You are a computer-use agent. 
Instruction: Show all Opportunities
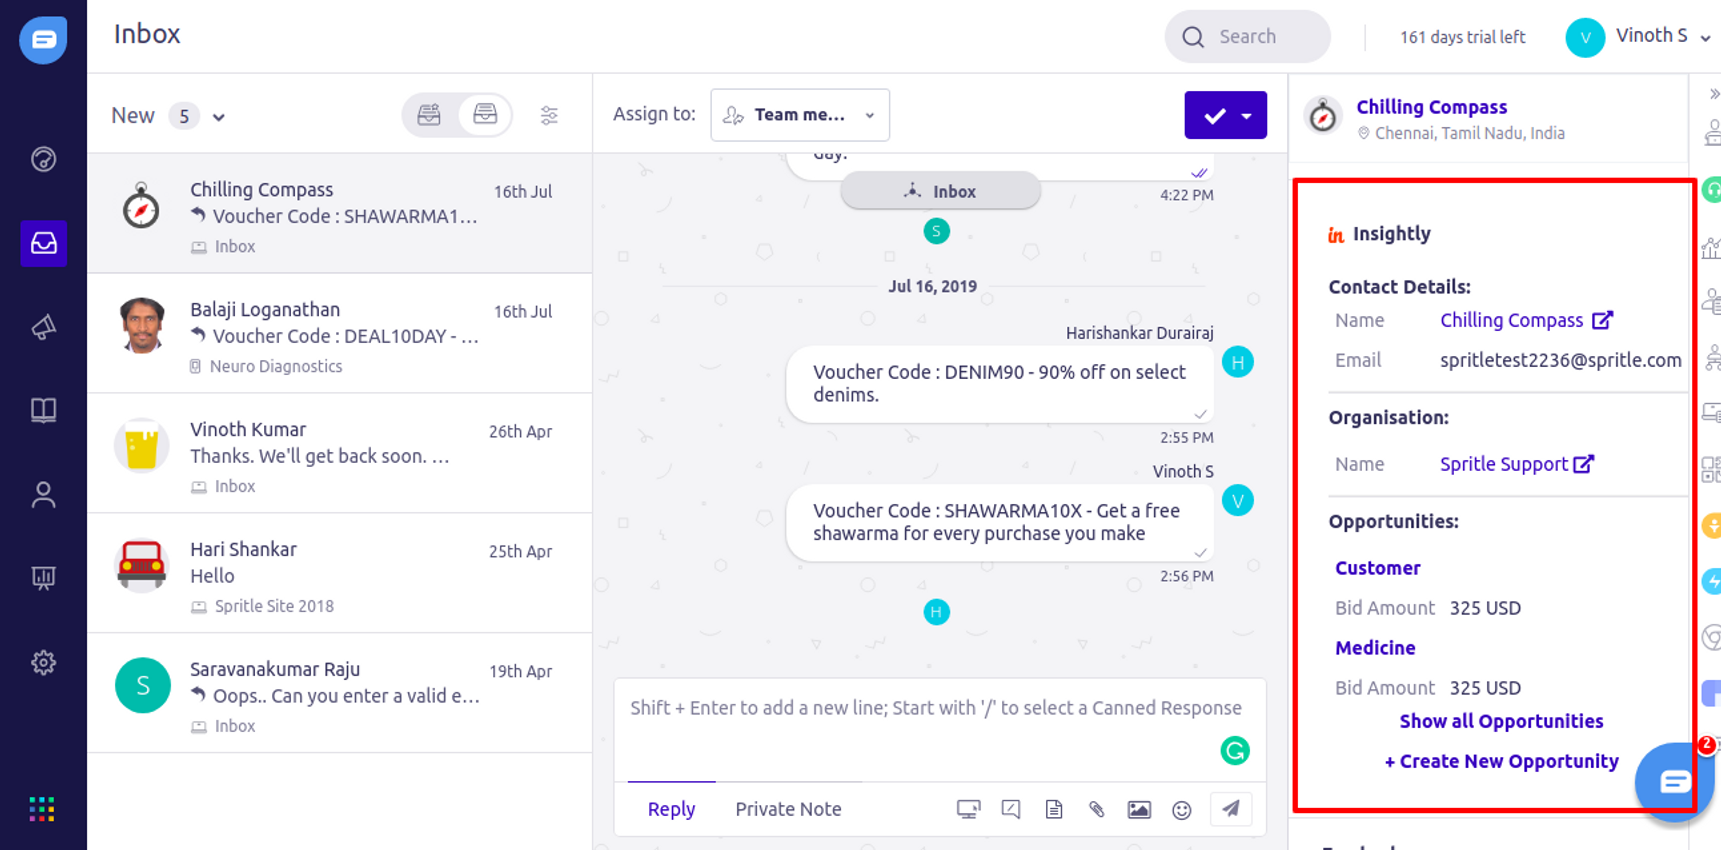[1501, 721]
